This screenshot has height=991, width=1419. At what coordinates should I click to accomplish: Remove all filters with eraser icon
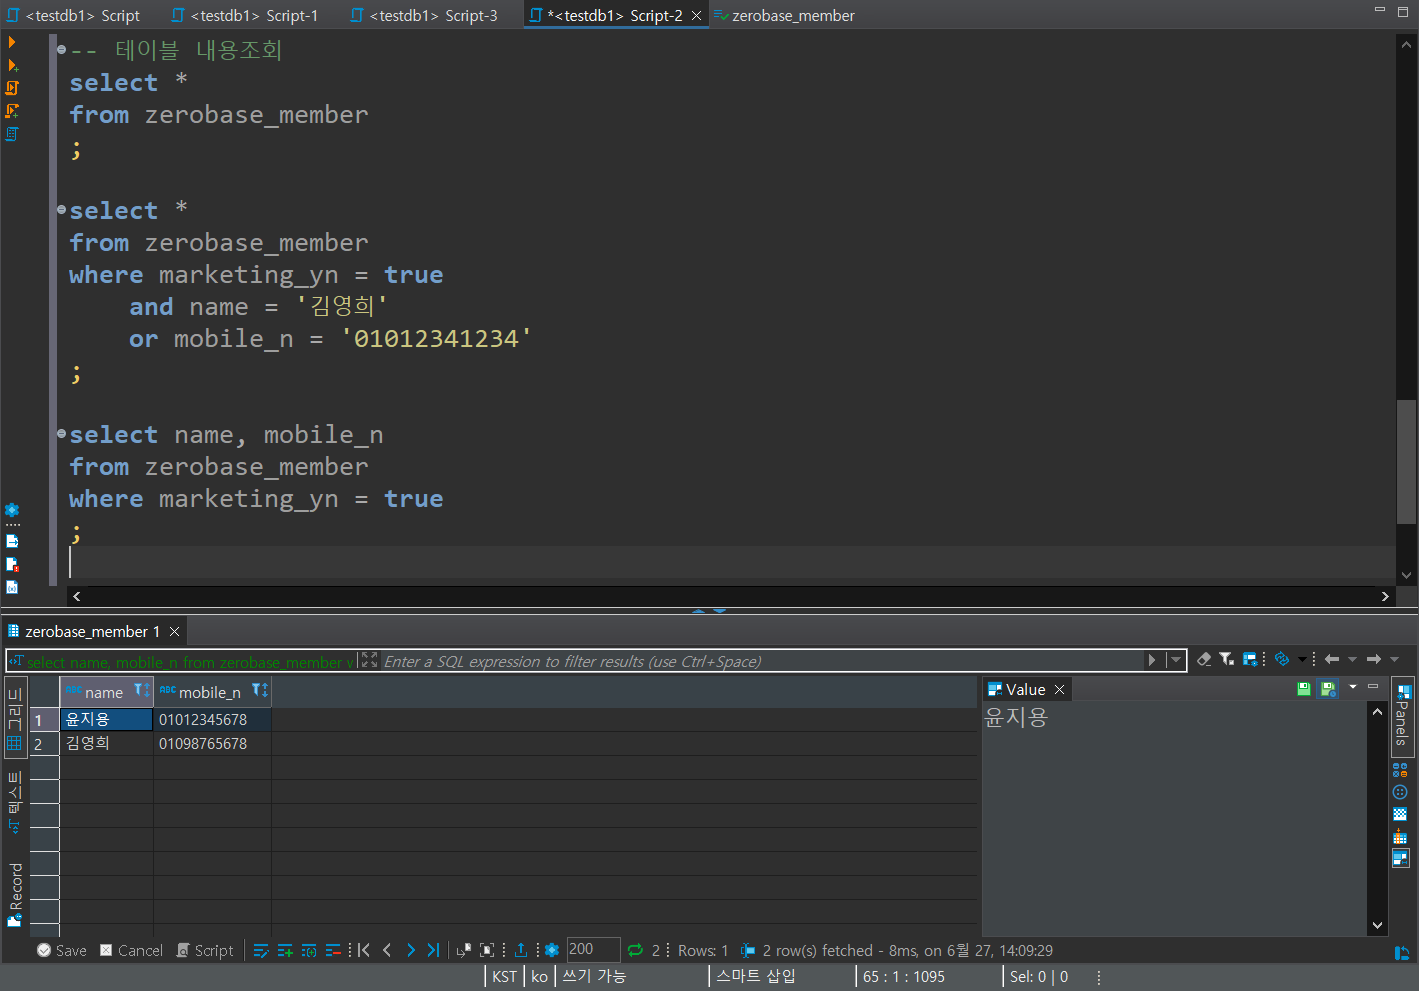click(x=1204, y=659)
